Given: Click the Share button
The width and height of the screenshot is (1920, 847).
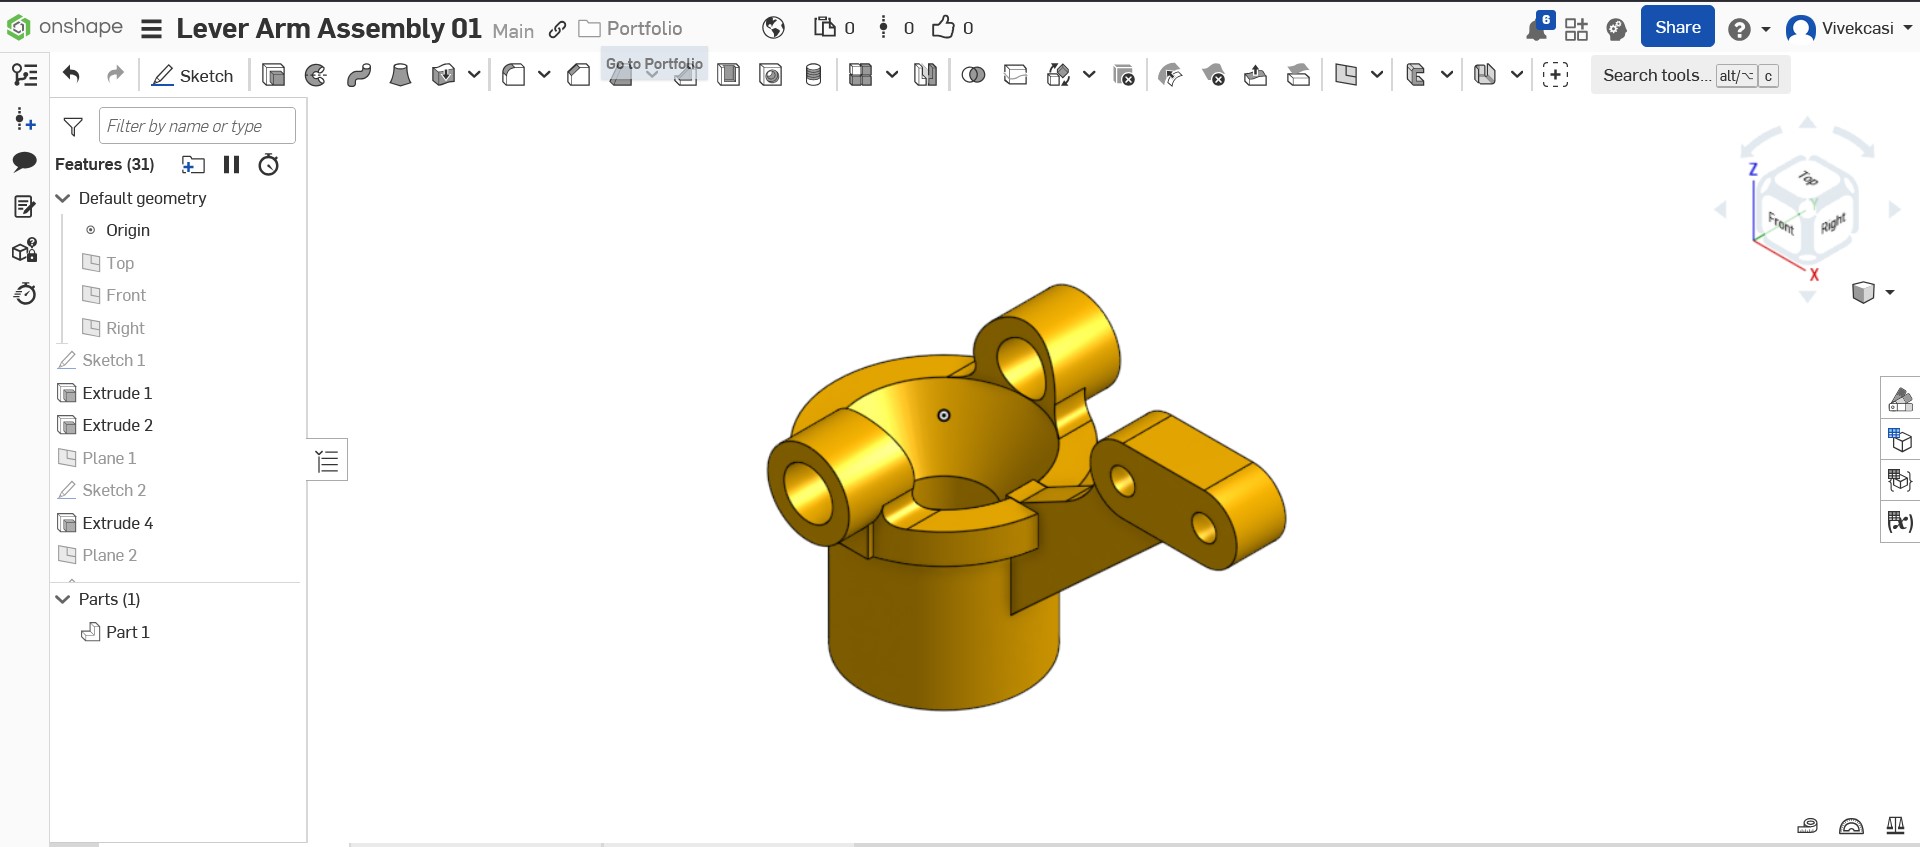Looking at the screenshot, I should 1677,27.
